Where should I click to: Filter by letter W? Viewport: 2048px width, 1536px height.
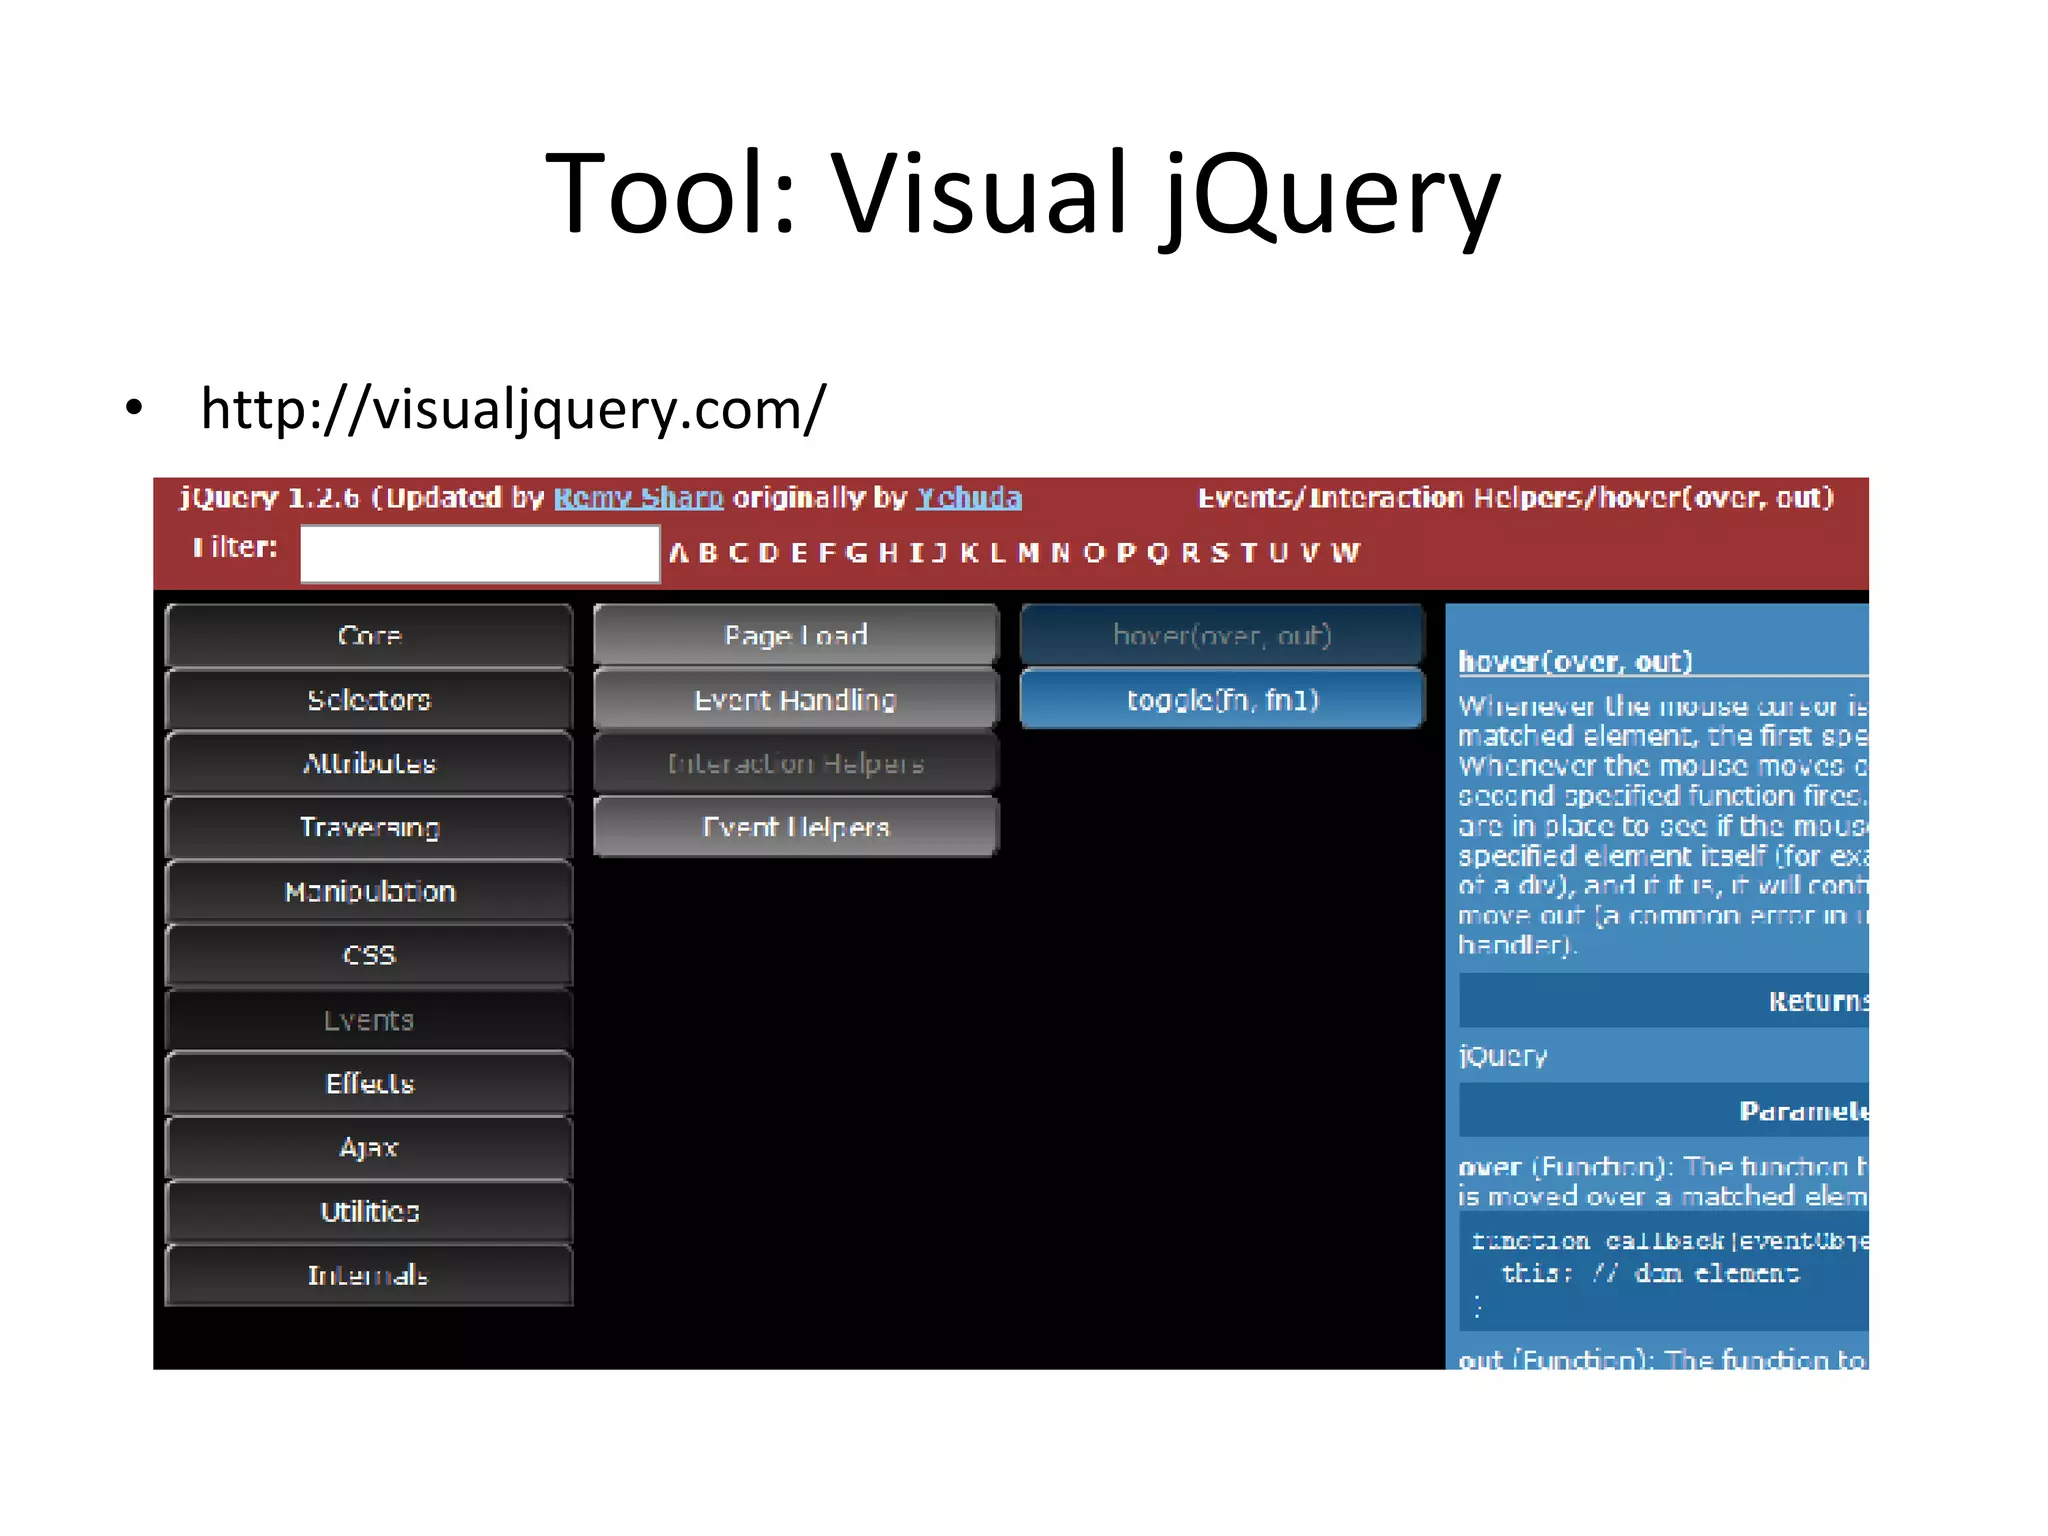pyautogui.click(x=1345, y=553)
